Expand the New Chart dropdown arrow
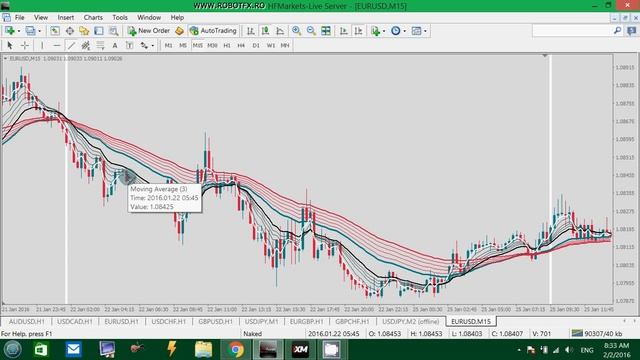Viewport: 640px width, 360px height. point(18,31)
